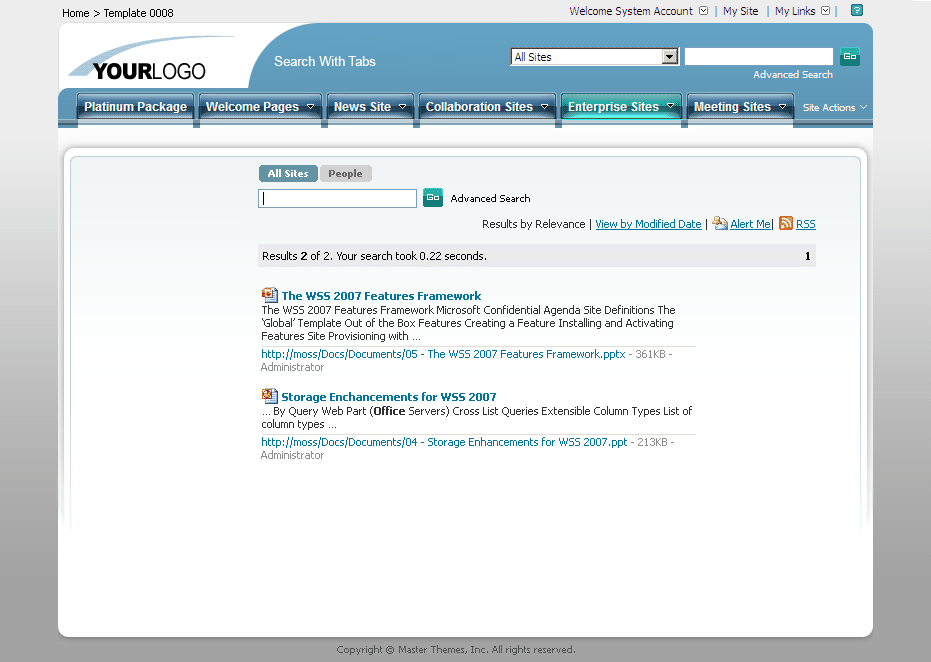Open the Help icon in the top bar

[856, 12]
